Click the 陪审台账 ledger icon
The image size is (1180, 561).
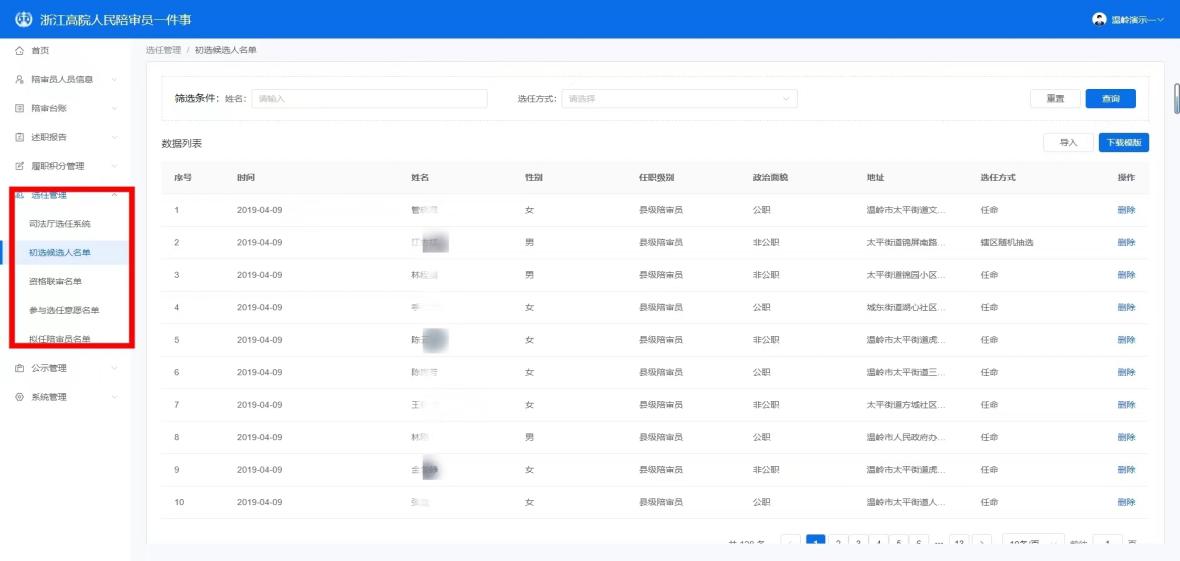19,108
